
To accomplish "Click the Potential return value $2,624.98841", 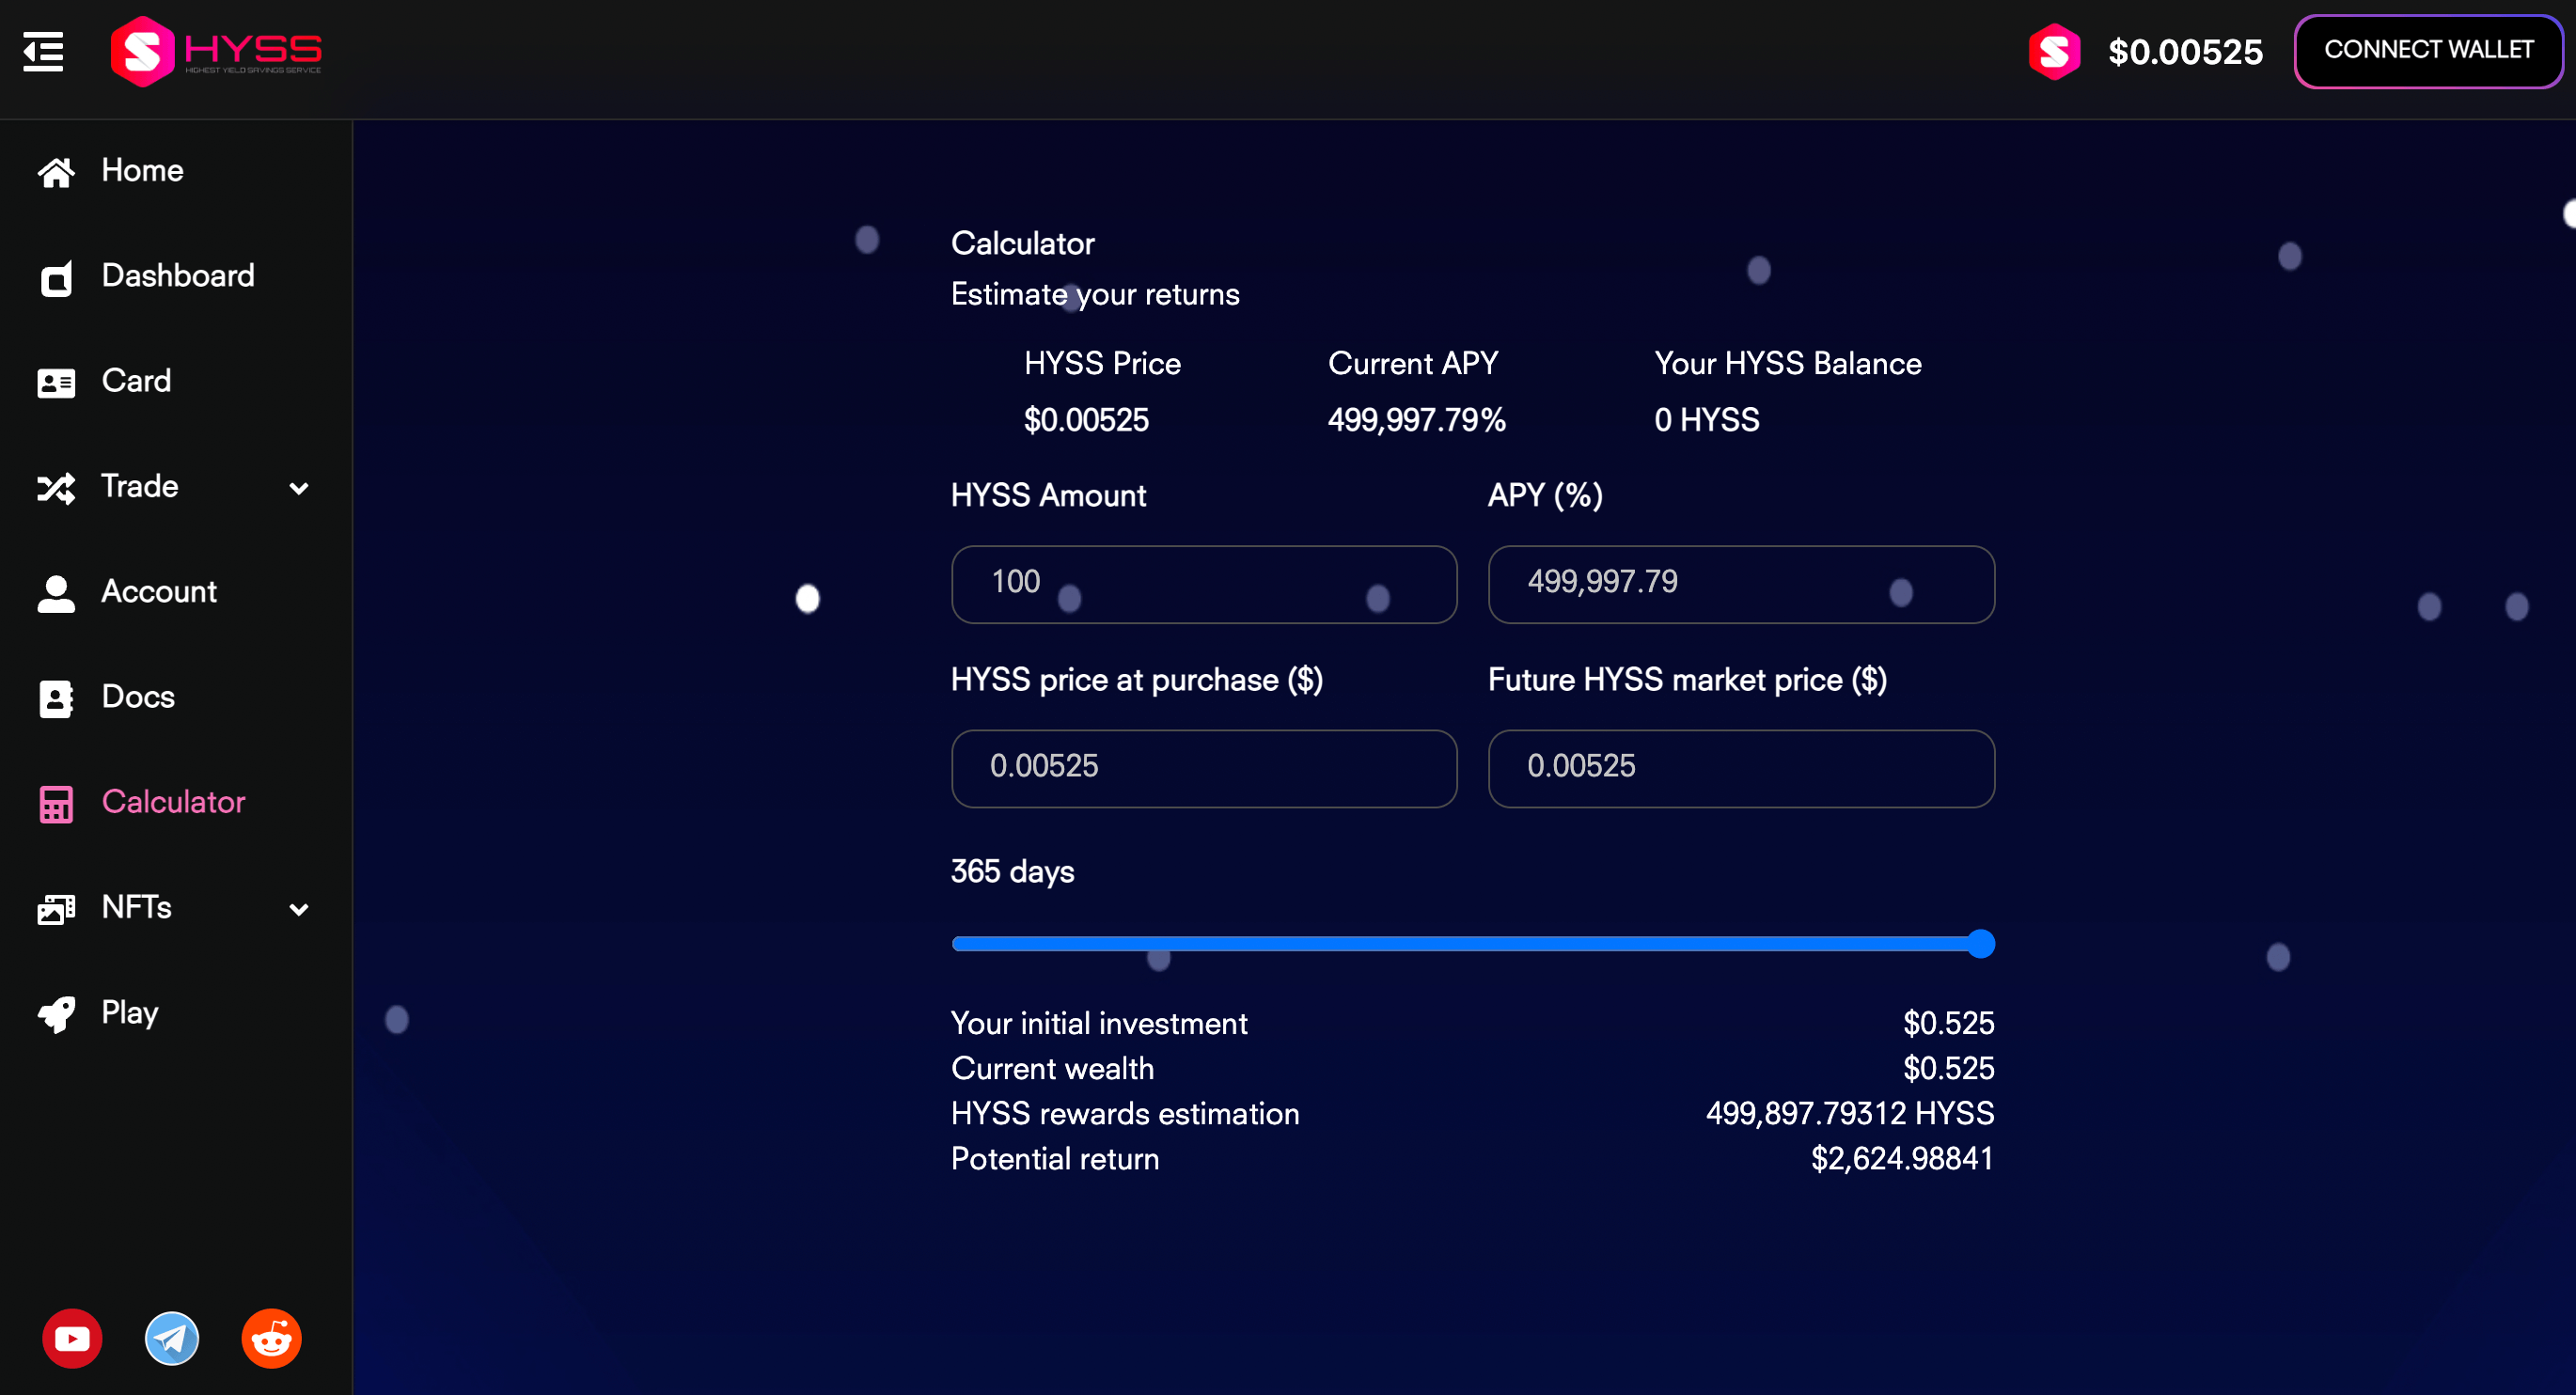I will (x=1902, y=1159).
